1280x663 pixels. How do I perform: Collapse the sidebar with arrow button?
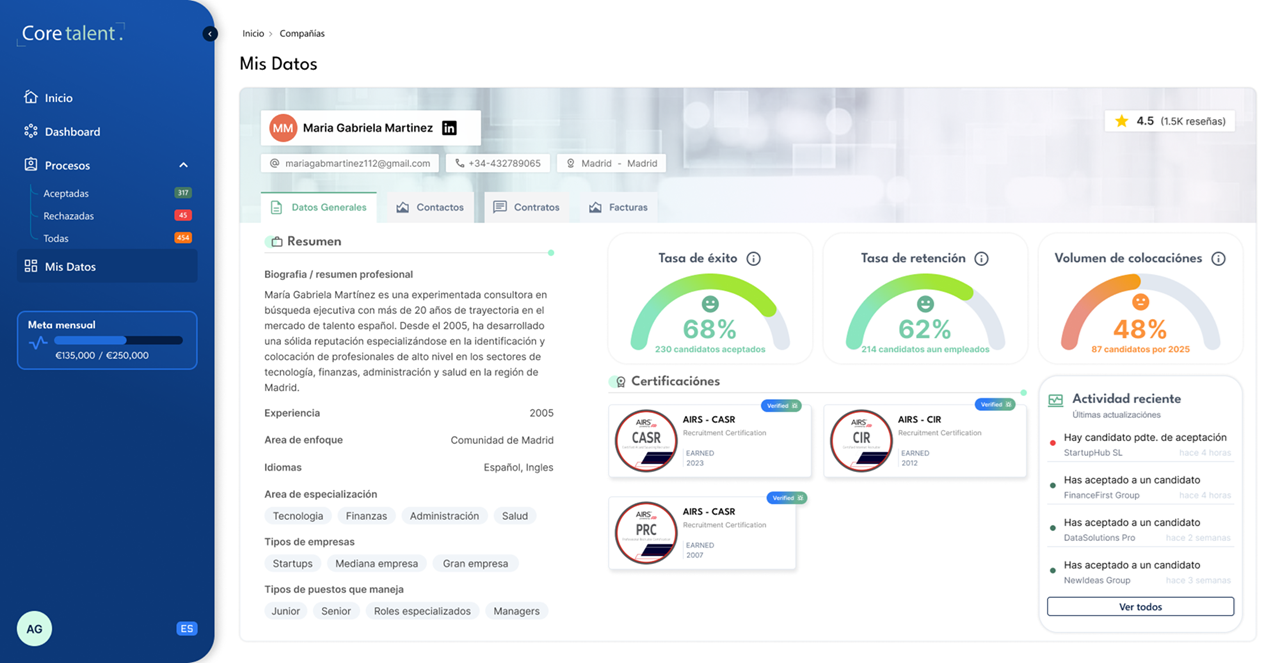pos(210,34)
